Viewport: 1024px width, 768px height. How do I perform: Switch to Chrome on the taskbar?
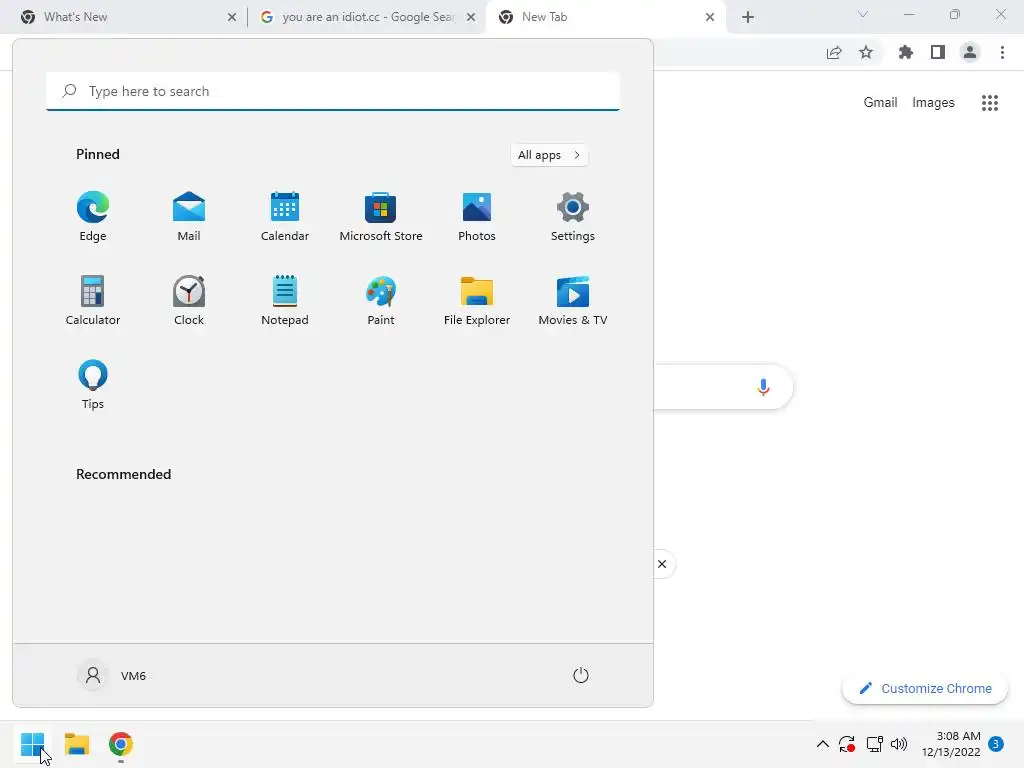coord(121,744)
